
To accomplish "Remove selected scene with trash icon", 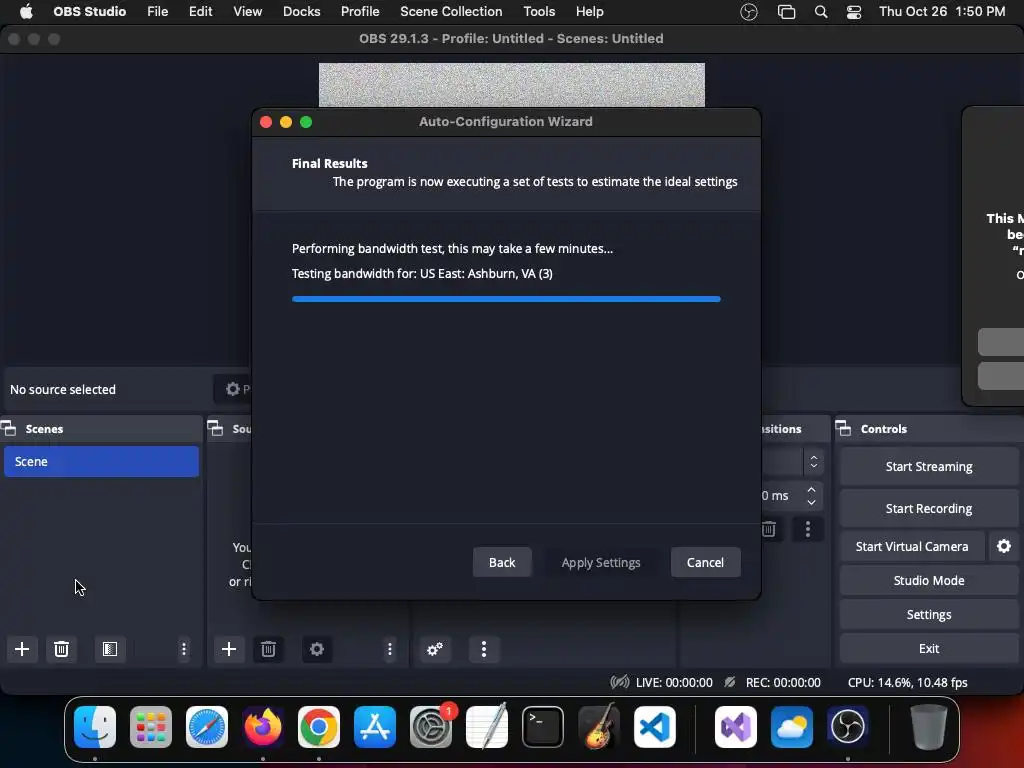I will click(x=61, y=648).
